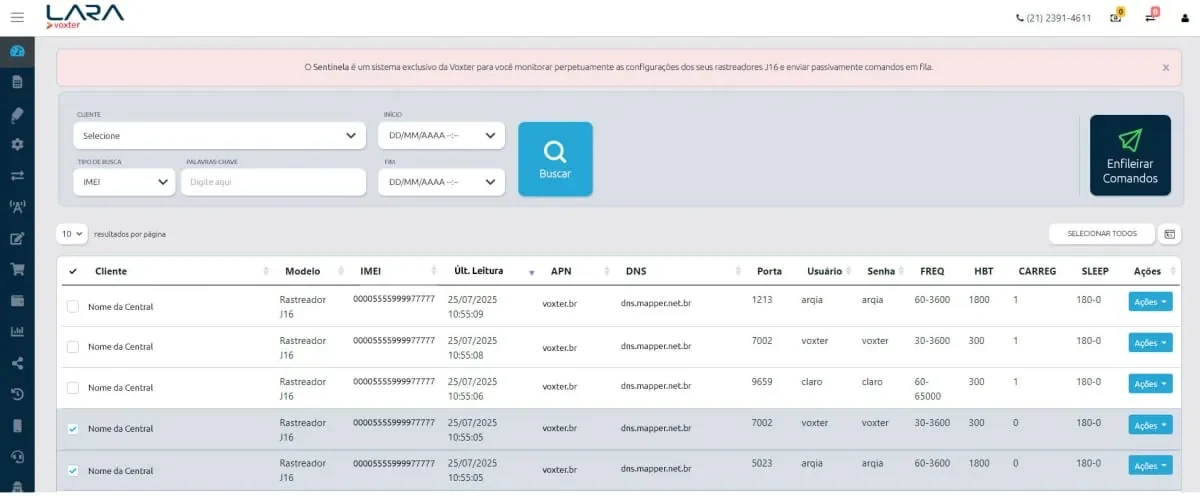Change results per page dropdown
The width and height of the screenshot is (1200, 496).
tap(72, 233)
